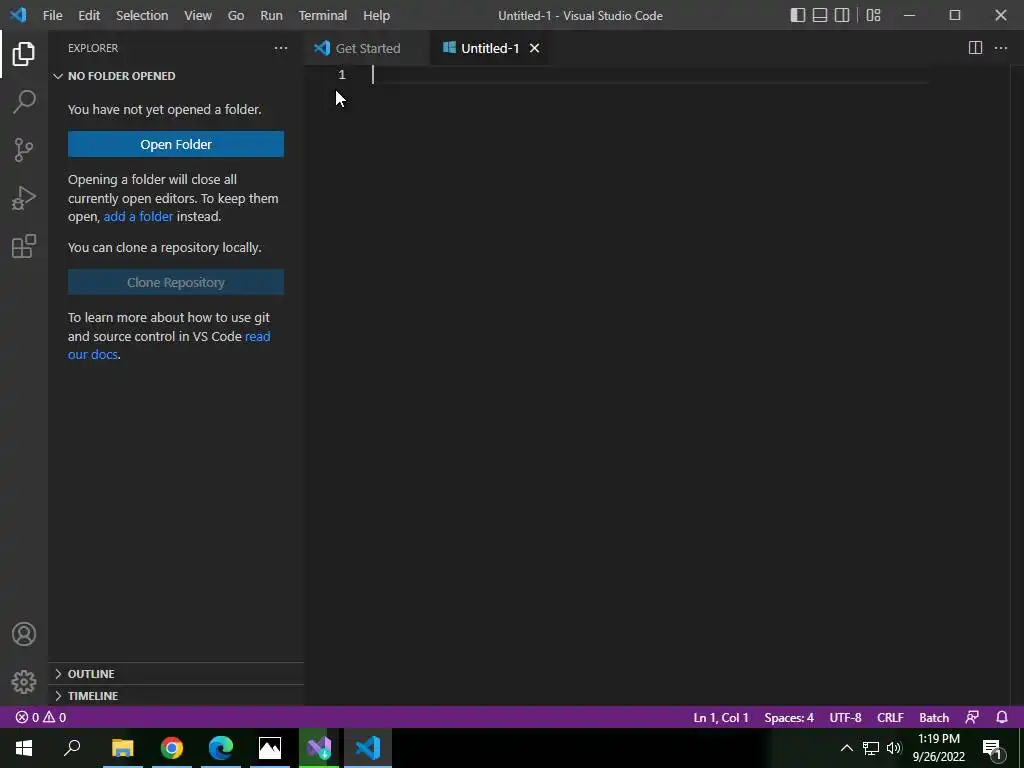Toggle Primary Side Bar layout icon
The width and height of the screenshot is (1024, 768).
coord(797,15)
